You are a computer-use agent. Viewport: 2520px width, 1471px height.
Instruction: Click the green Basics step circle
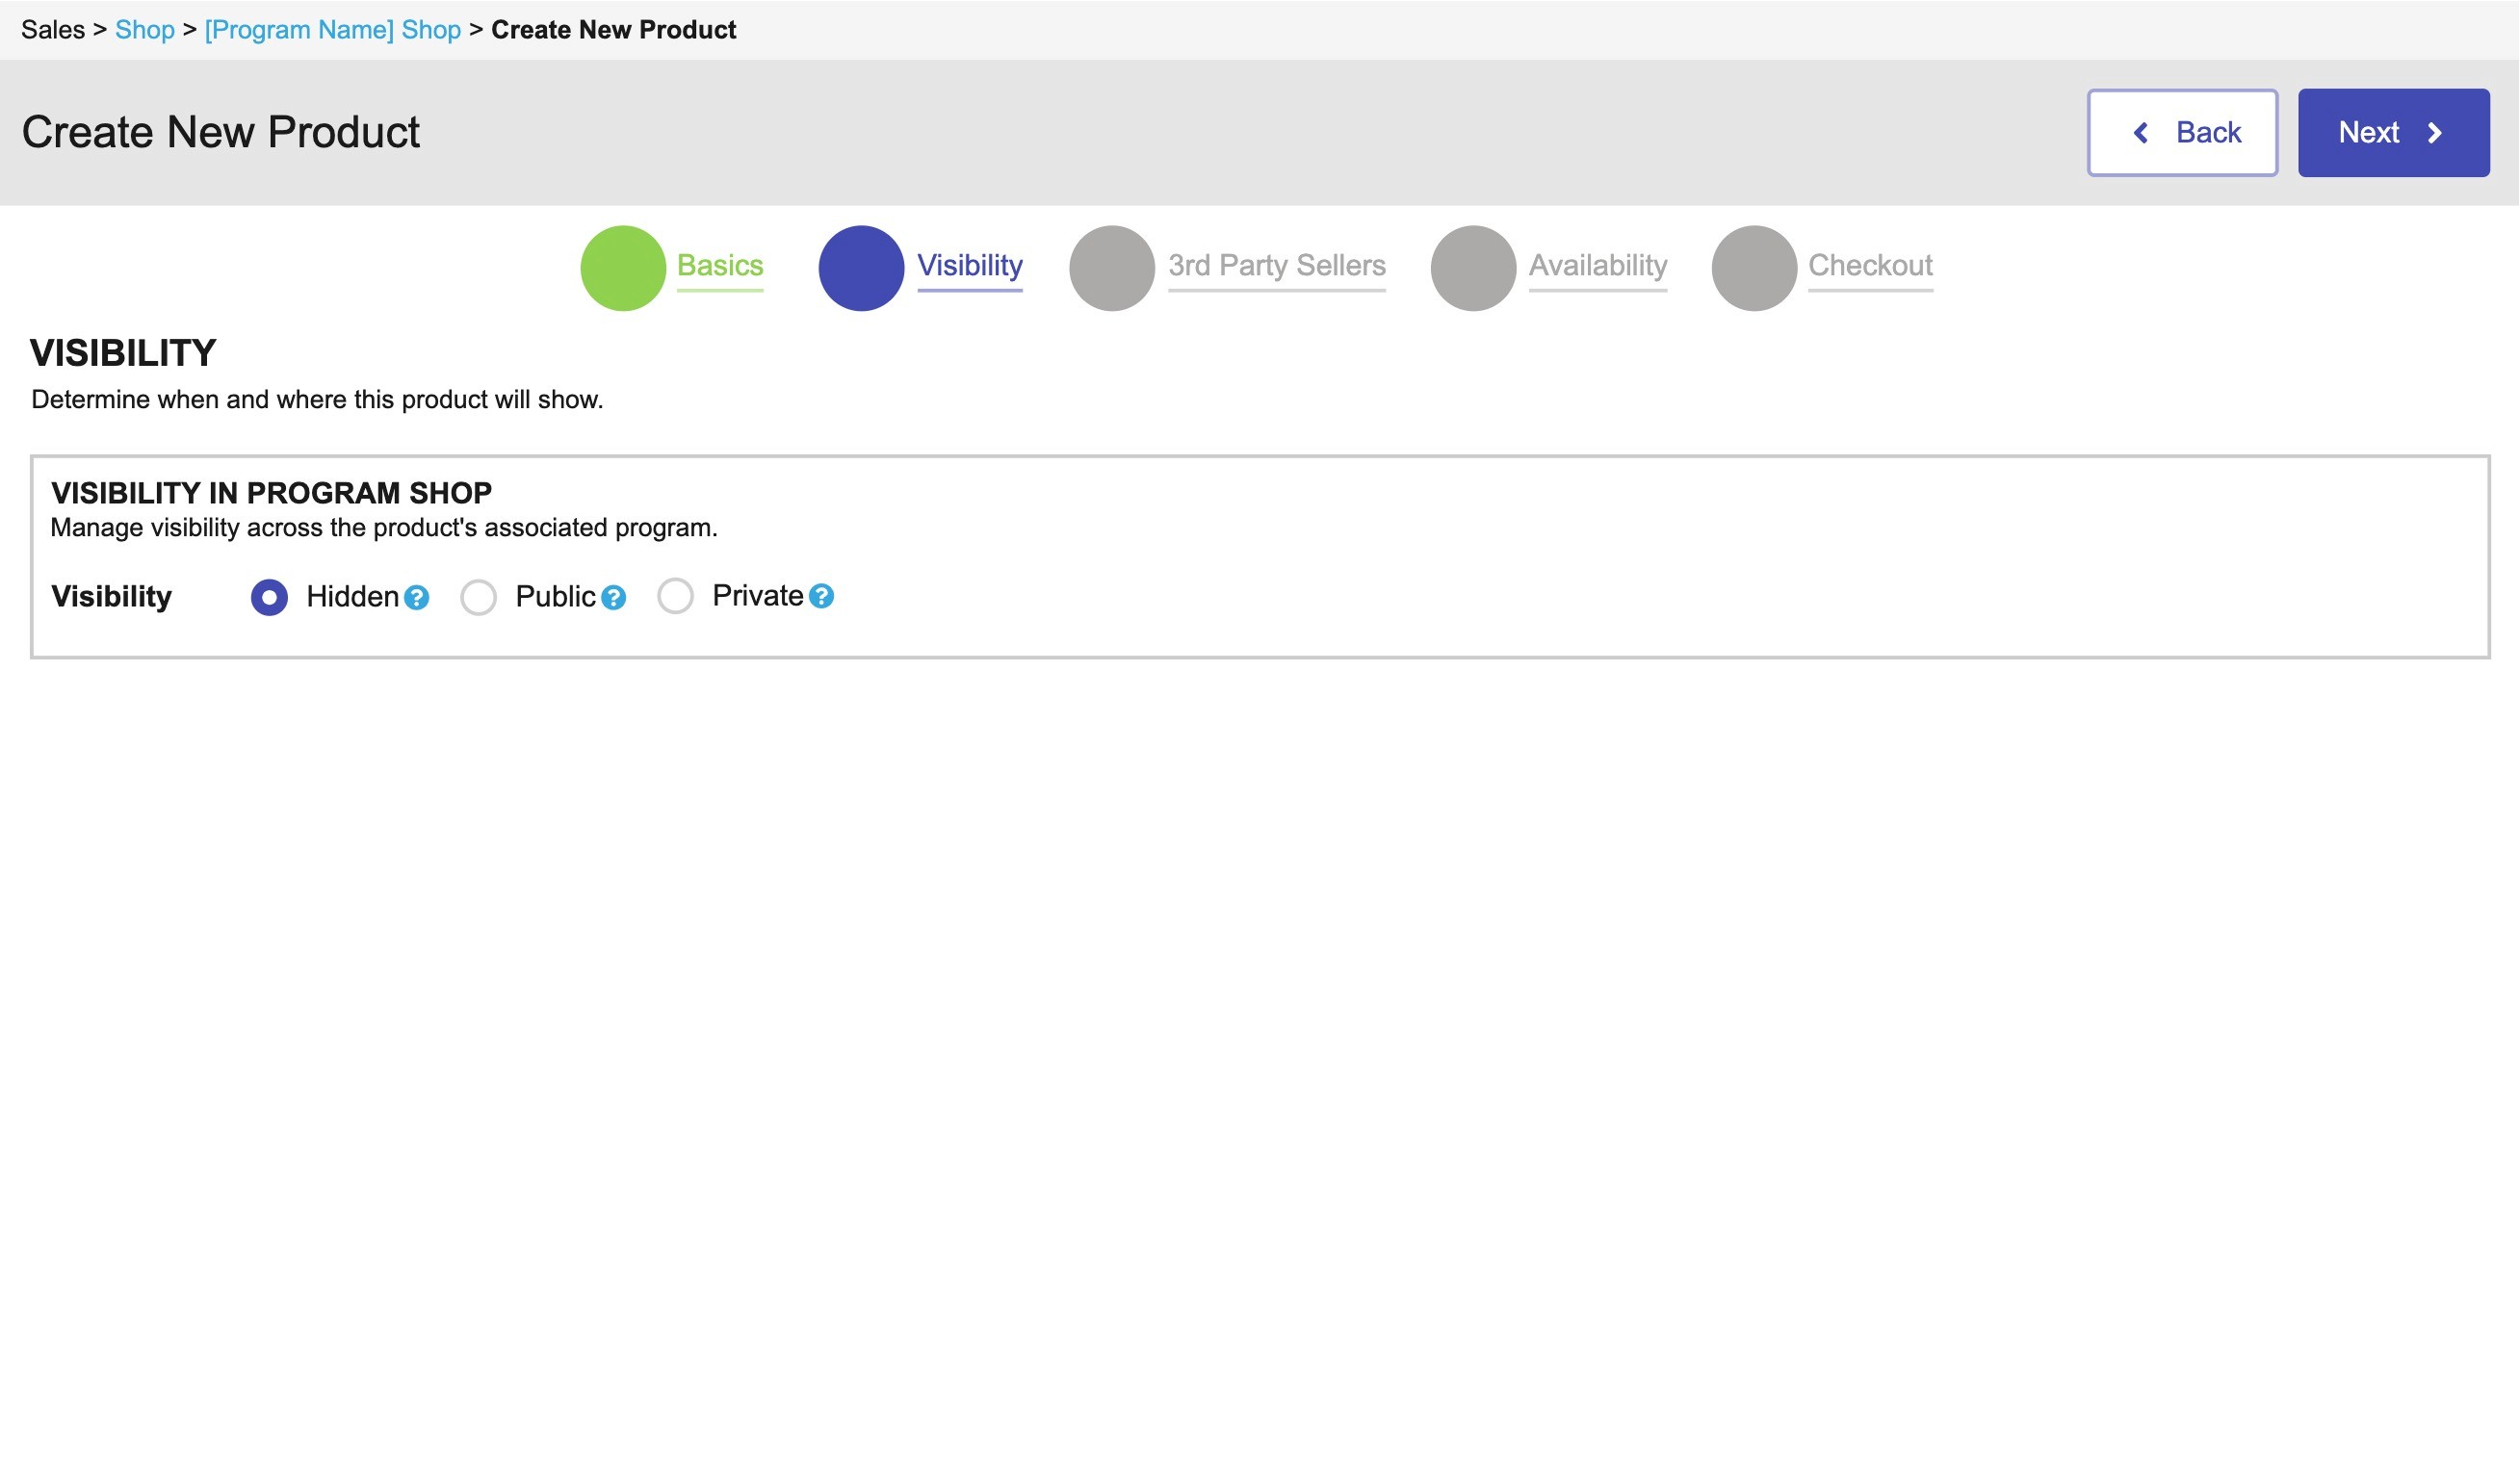[623, 268]
